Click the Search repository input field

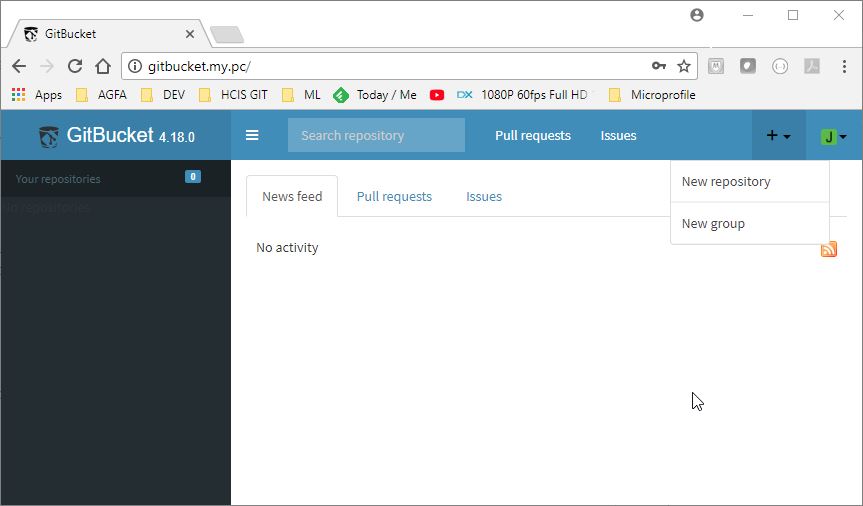pos(376,136)
